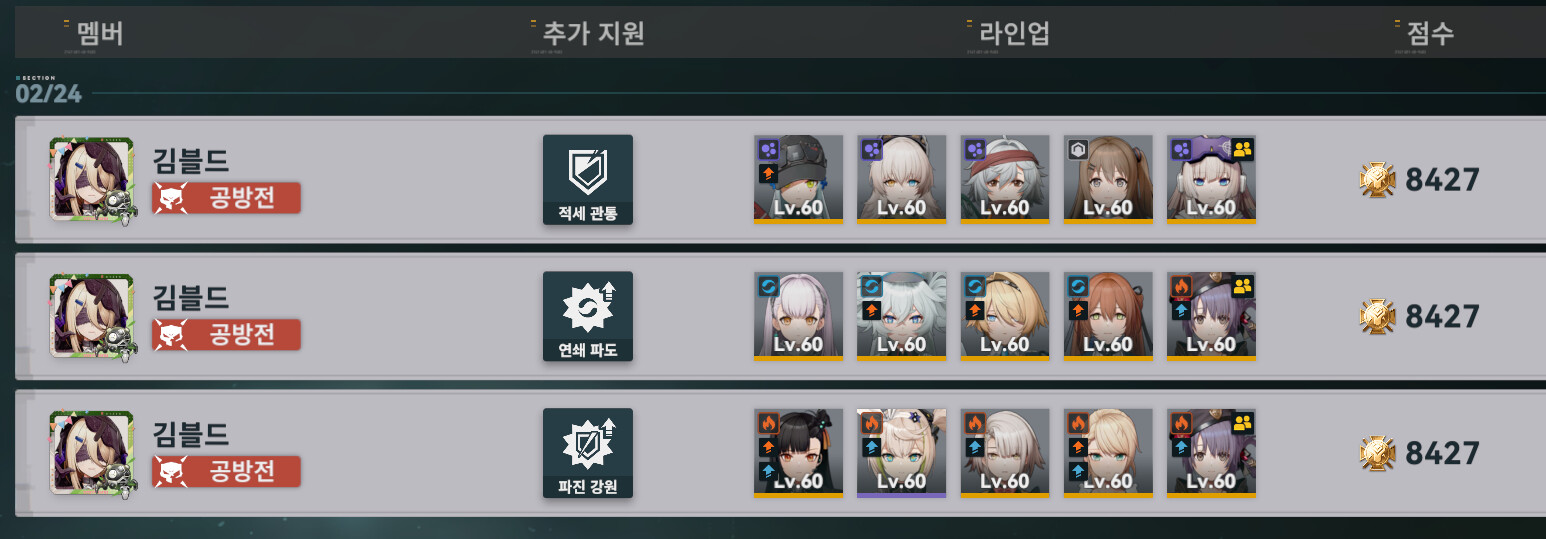Select the purple-bordered character portrait in the third lineup
1546x539 pixels.
902,452
